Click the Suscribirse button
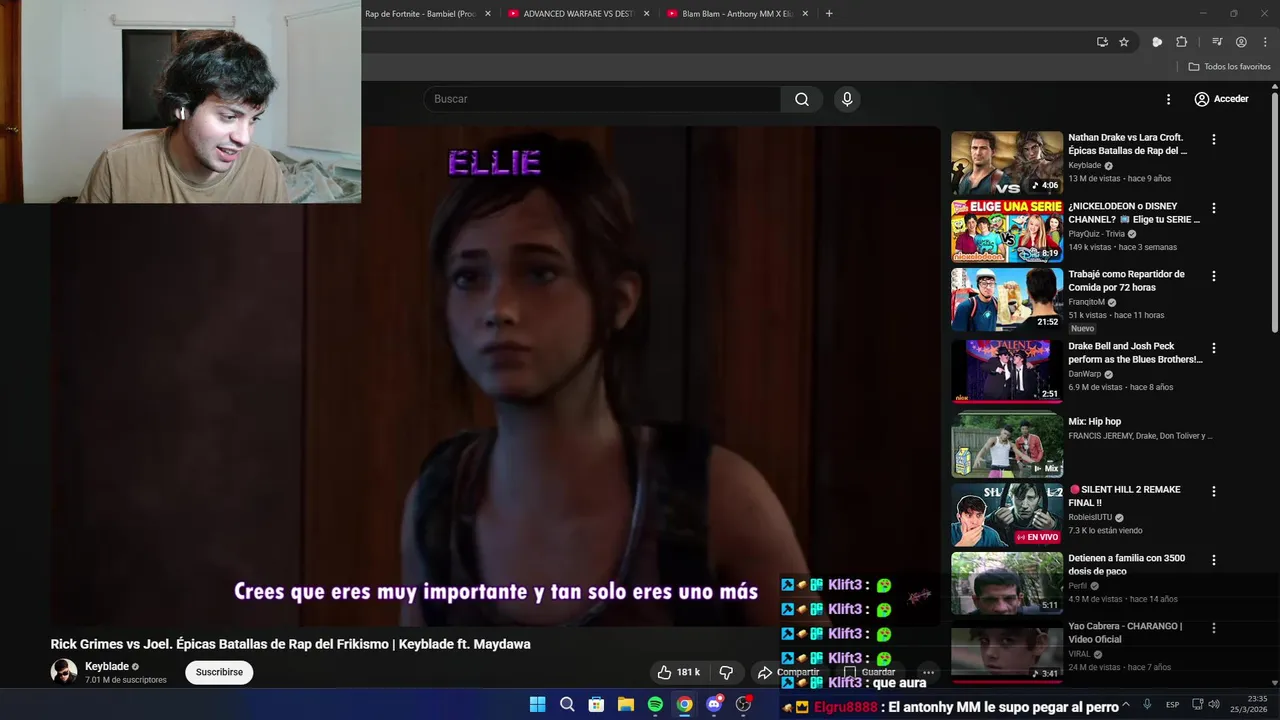 [219, 672]
